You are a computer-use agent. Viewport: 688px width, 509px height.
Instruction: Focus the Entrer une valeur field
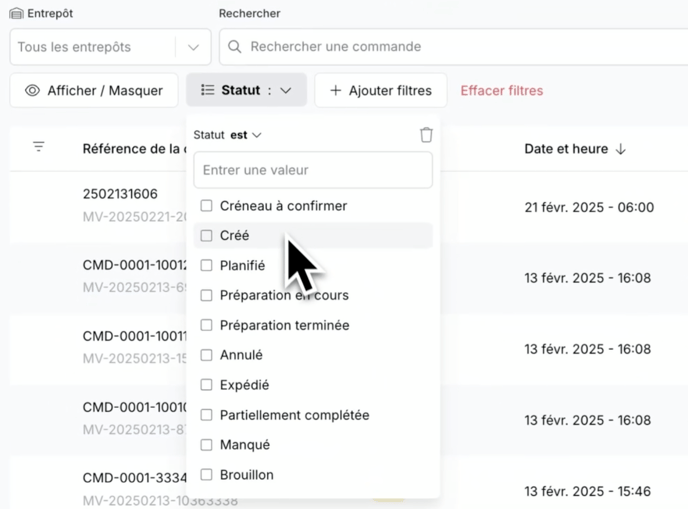[313, 170]
